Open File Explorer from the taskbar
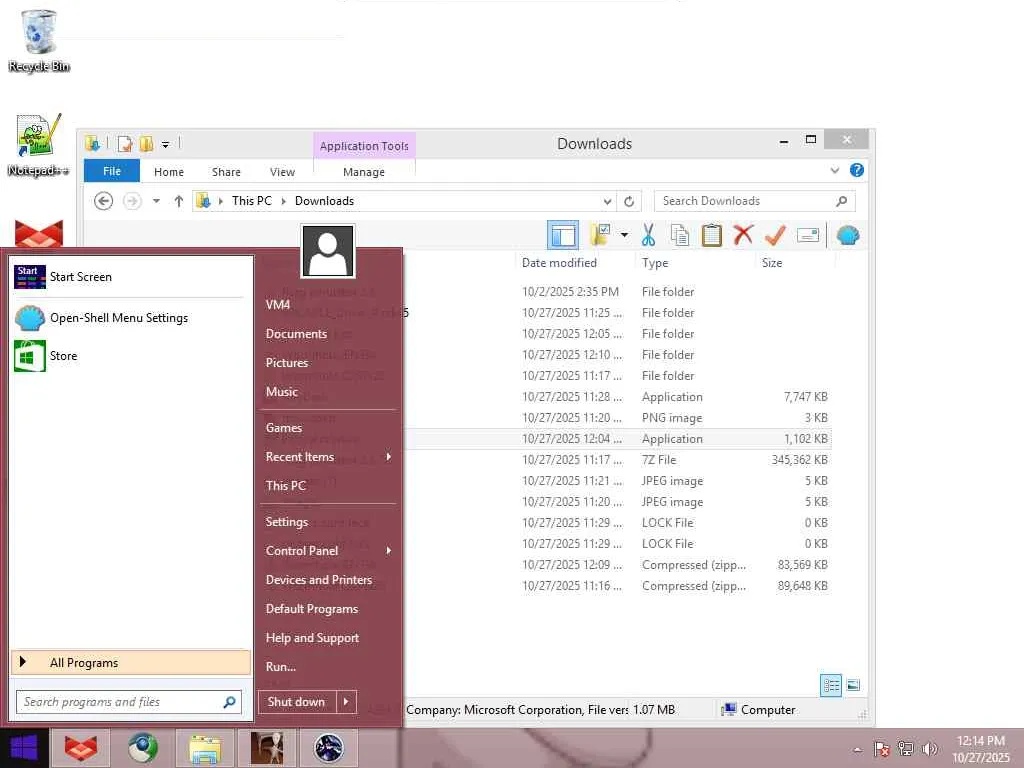Image resolution: width=1024 pixels, height=768 pixels. [204, 748]
